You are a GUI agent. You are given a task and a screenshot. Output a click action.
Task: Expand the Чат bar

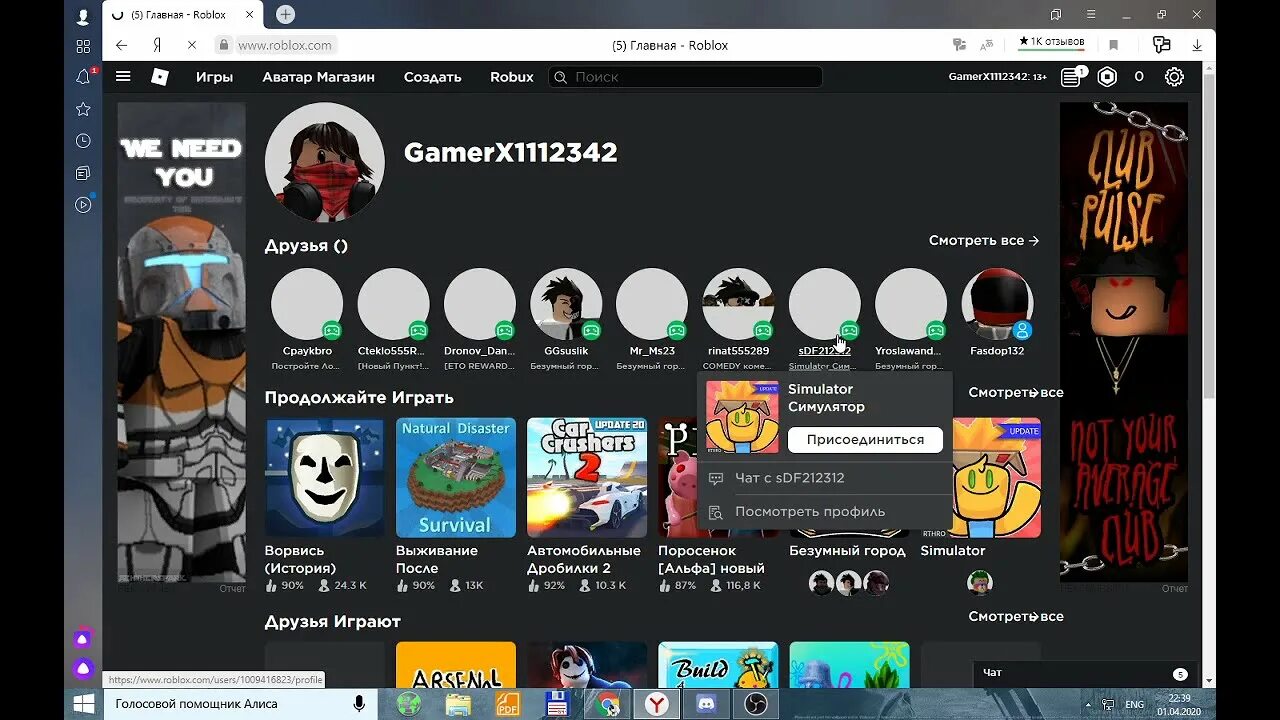[x=1084, y=673]
